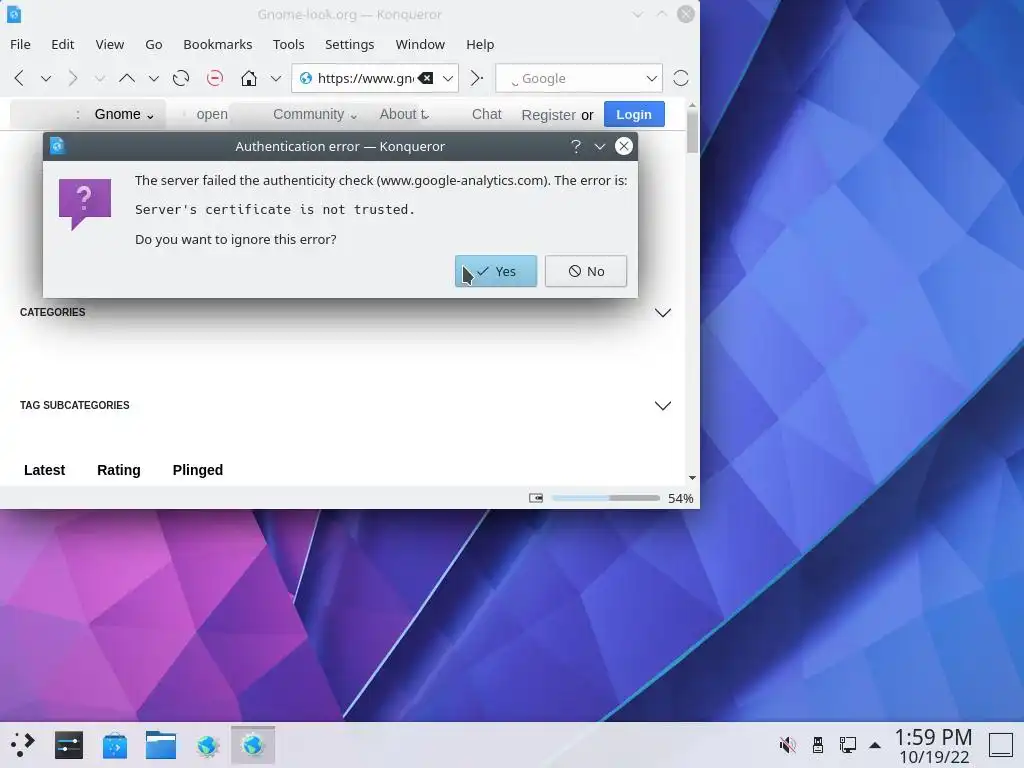Switch to the Latest tab
The height and width of the screenshot is (768, 1024).
(x=44, y=470)
